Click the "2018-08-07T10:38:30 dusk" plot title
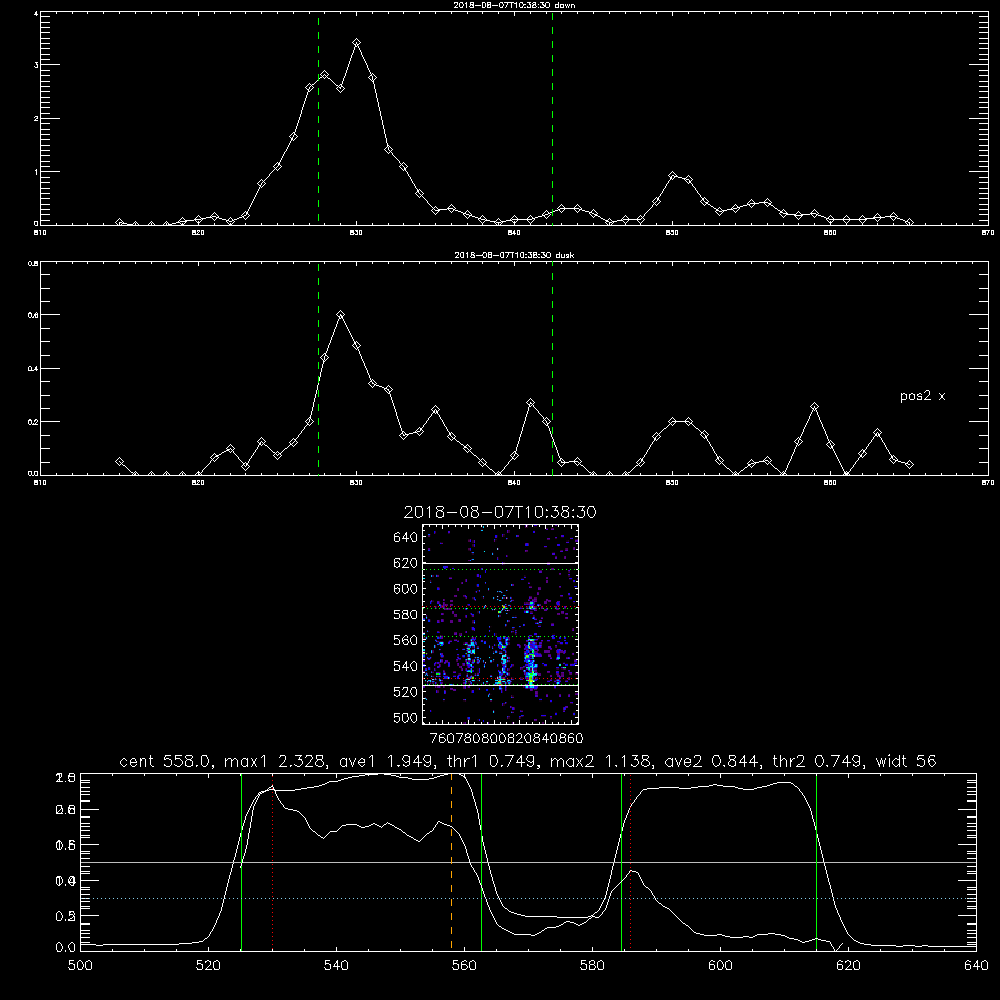The width and height of the screenshot is (1000, 1000). [514, 255]
